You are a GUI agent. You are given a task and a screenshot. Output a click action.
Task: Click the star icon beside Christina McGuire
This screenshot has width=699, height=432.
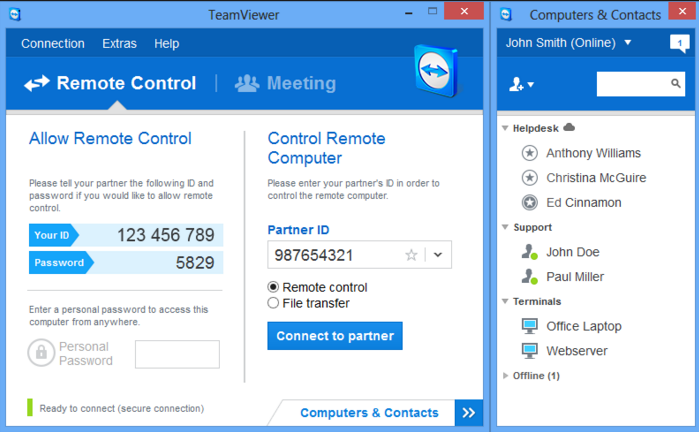click(x=530, y=178)
